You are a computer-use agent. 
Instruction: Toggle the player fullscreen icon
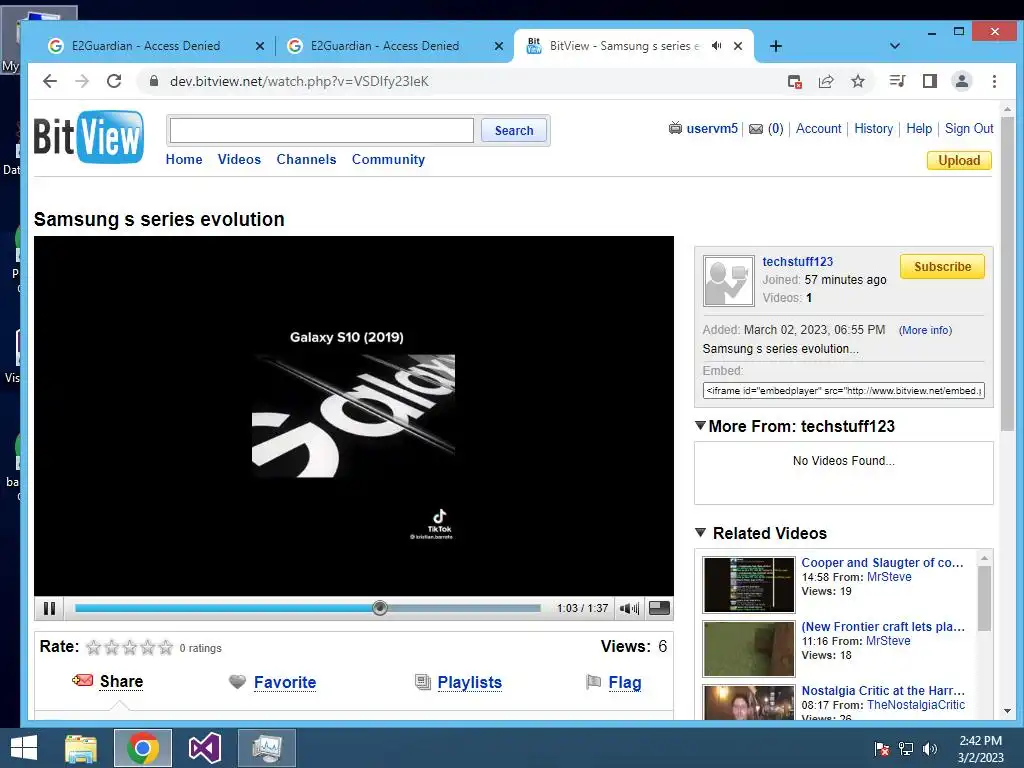[x=659, y=608]
